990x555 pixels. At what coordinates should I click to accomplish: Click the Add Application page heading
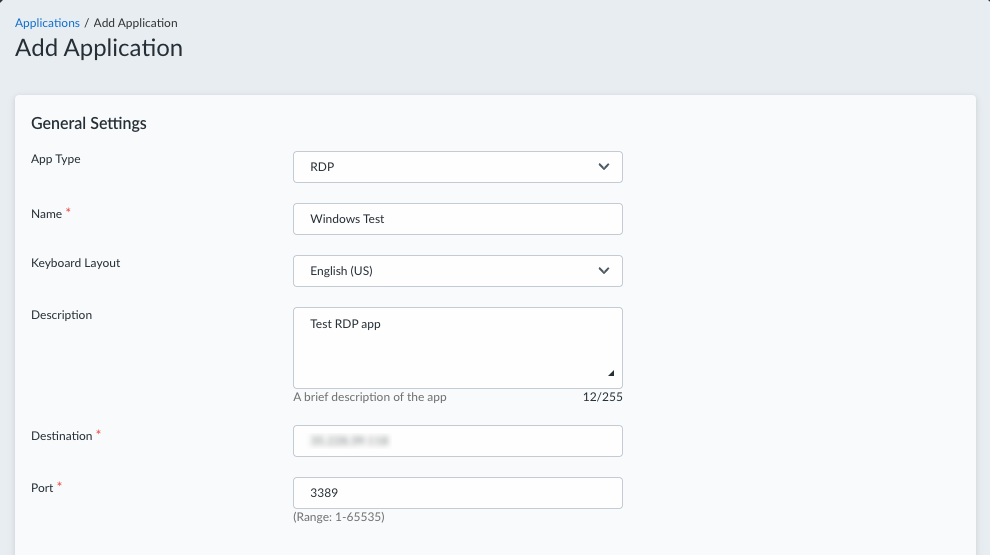99,48
